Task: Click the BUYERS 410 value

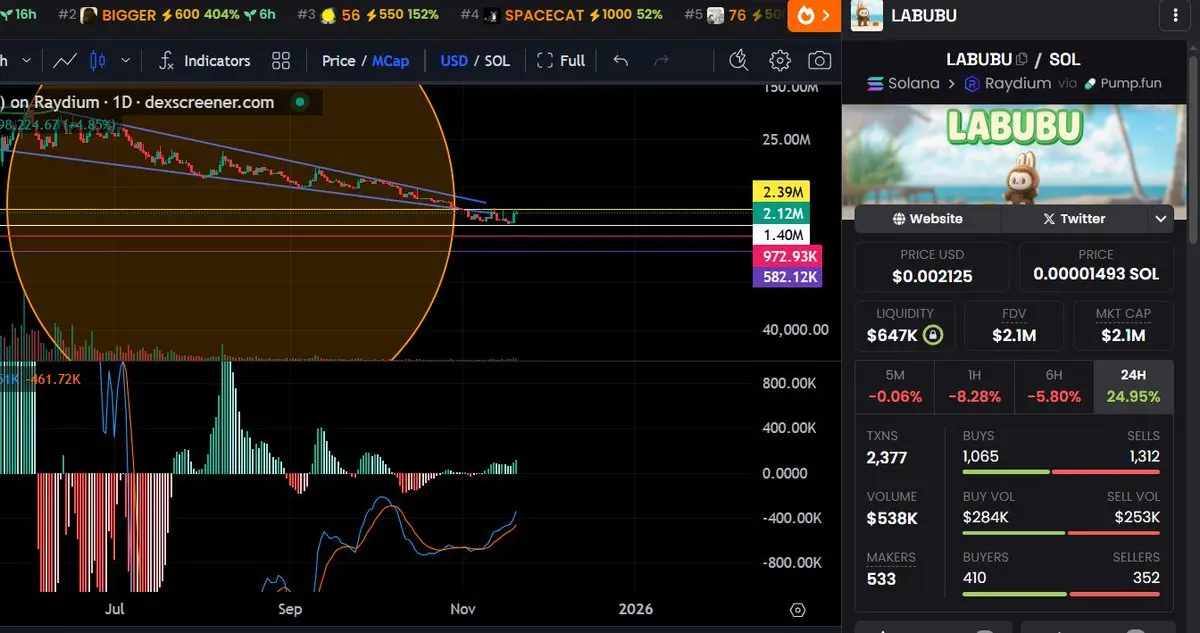Action: click(x=974, y=577)
